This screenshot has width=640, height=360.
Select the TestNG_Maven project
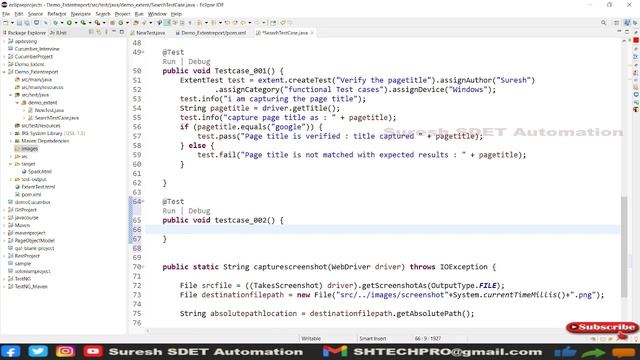pos(31,287)
